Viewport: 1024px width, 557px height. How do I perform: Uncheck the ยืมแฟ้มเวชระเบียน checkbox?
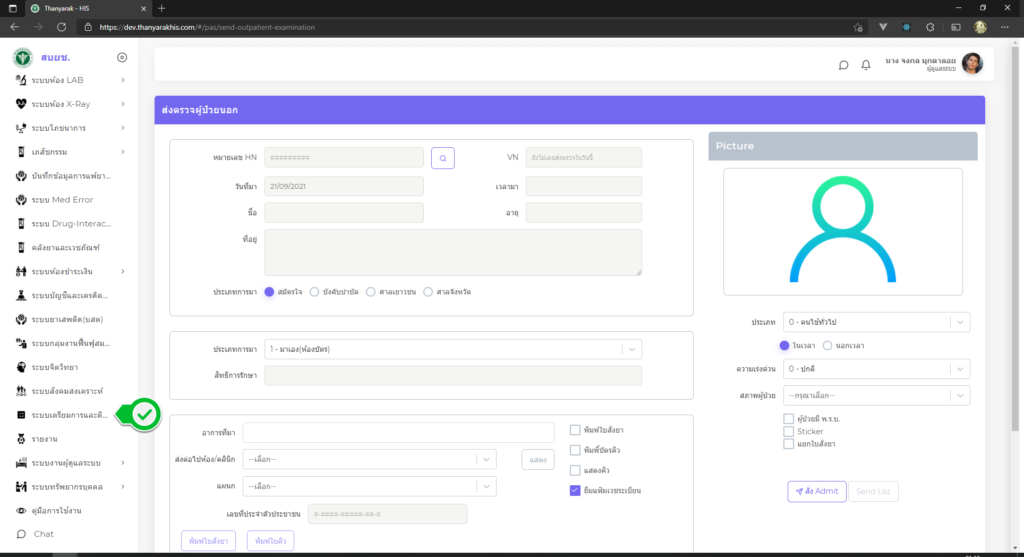point(575,490)
